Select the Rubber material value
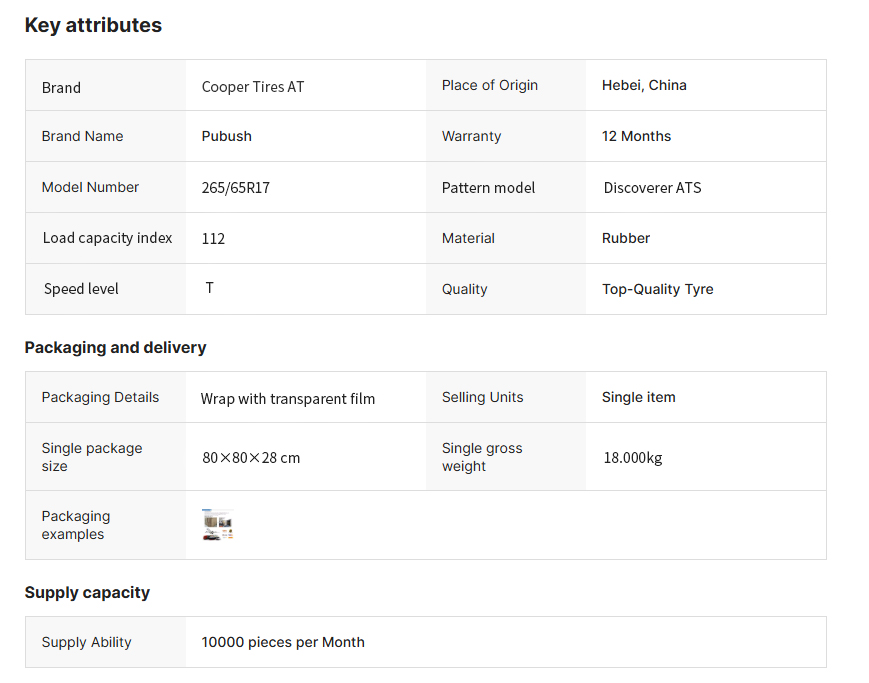Image resolution: width=869 pixels, height=683 pixels. (626, 238)
